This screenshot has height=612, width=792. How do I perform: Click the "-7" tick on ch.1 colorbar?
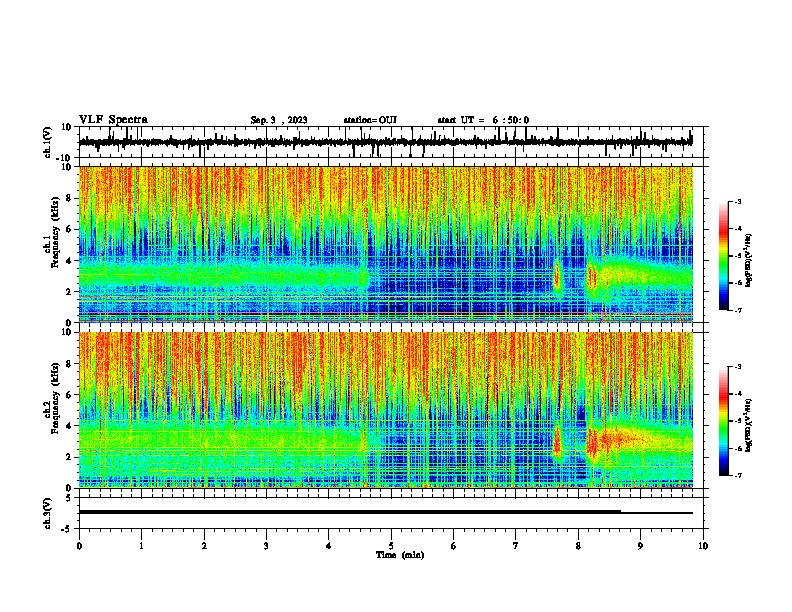737,310
